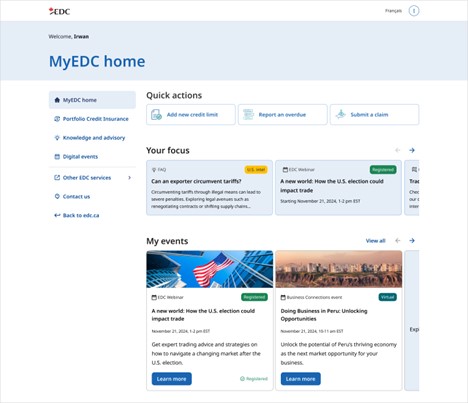The image size is (468, 403).
Task: Click the FAQ pin icon on the tariffs card
Action: pyautogui.click(x=154, y=170)
